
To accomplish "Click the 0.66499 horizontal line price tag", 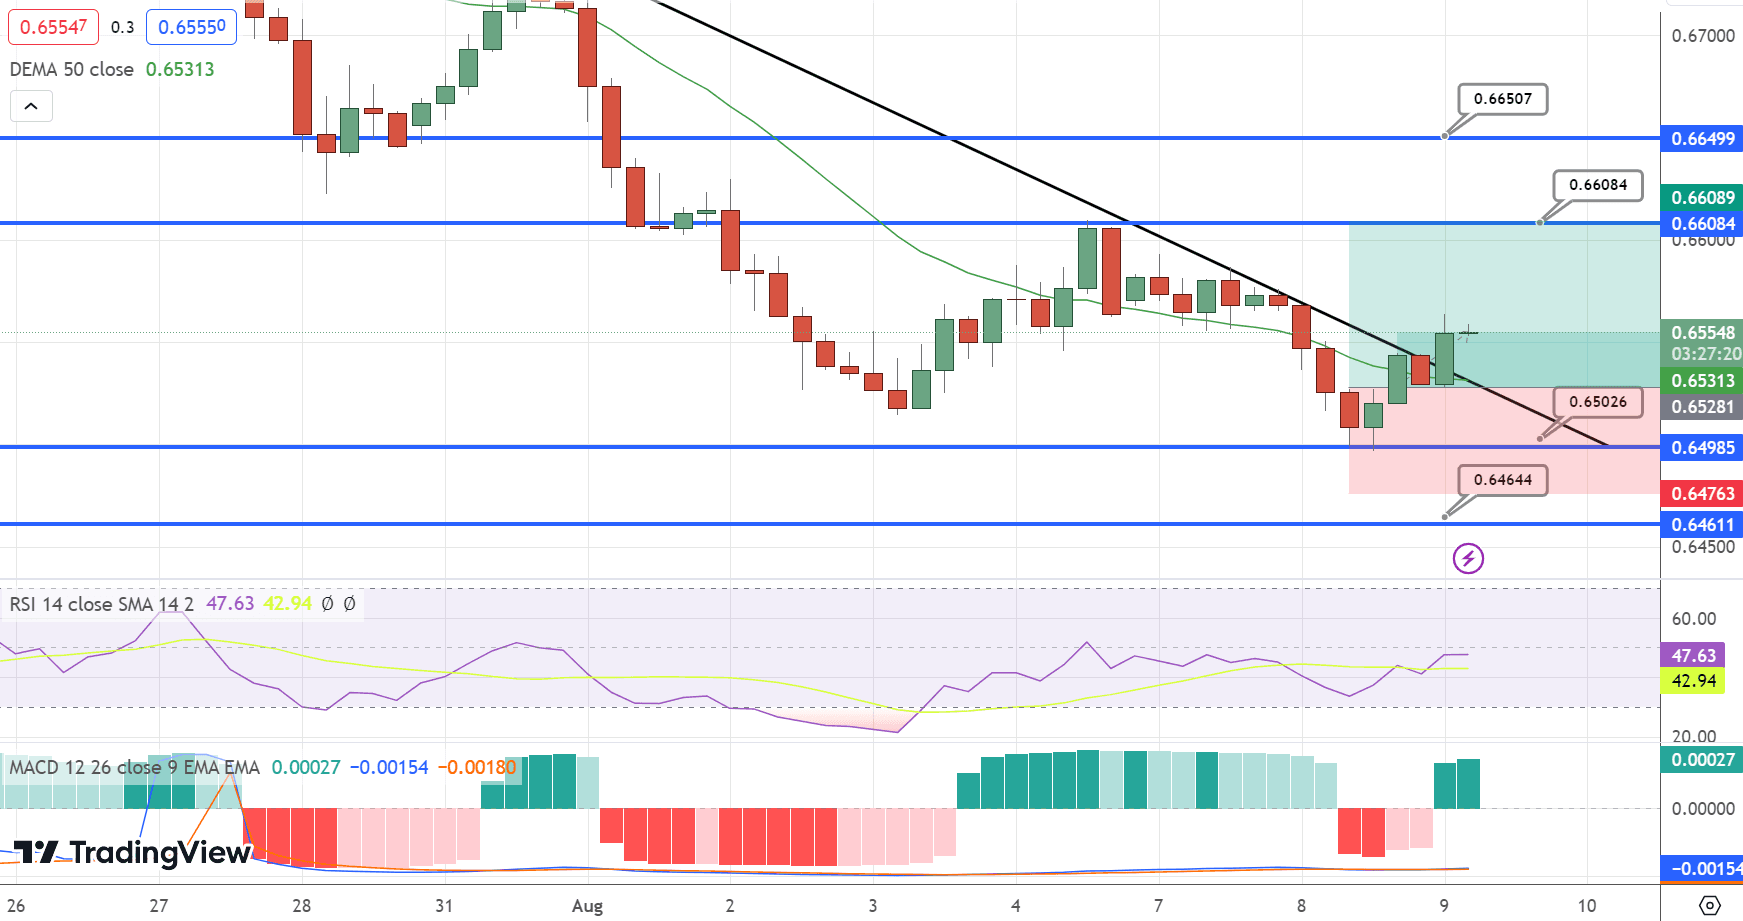I will click(1702, 139).
